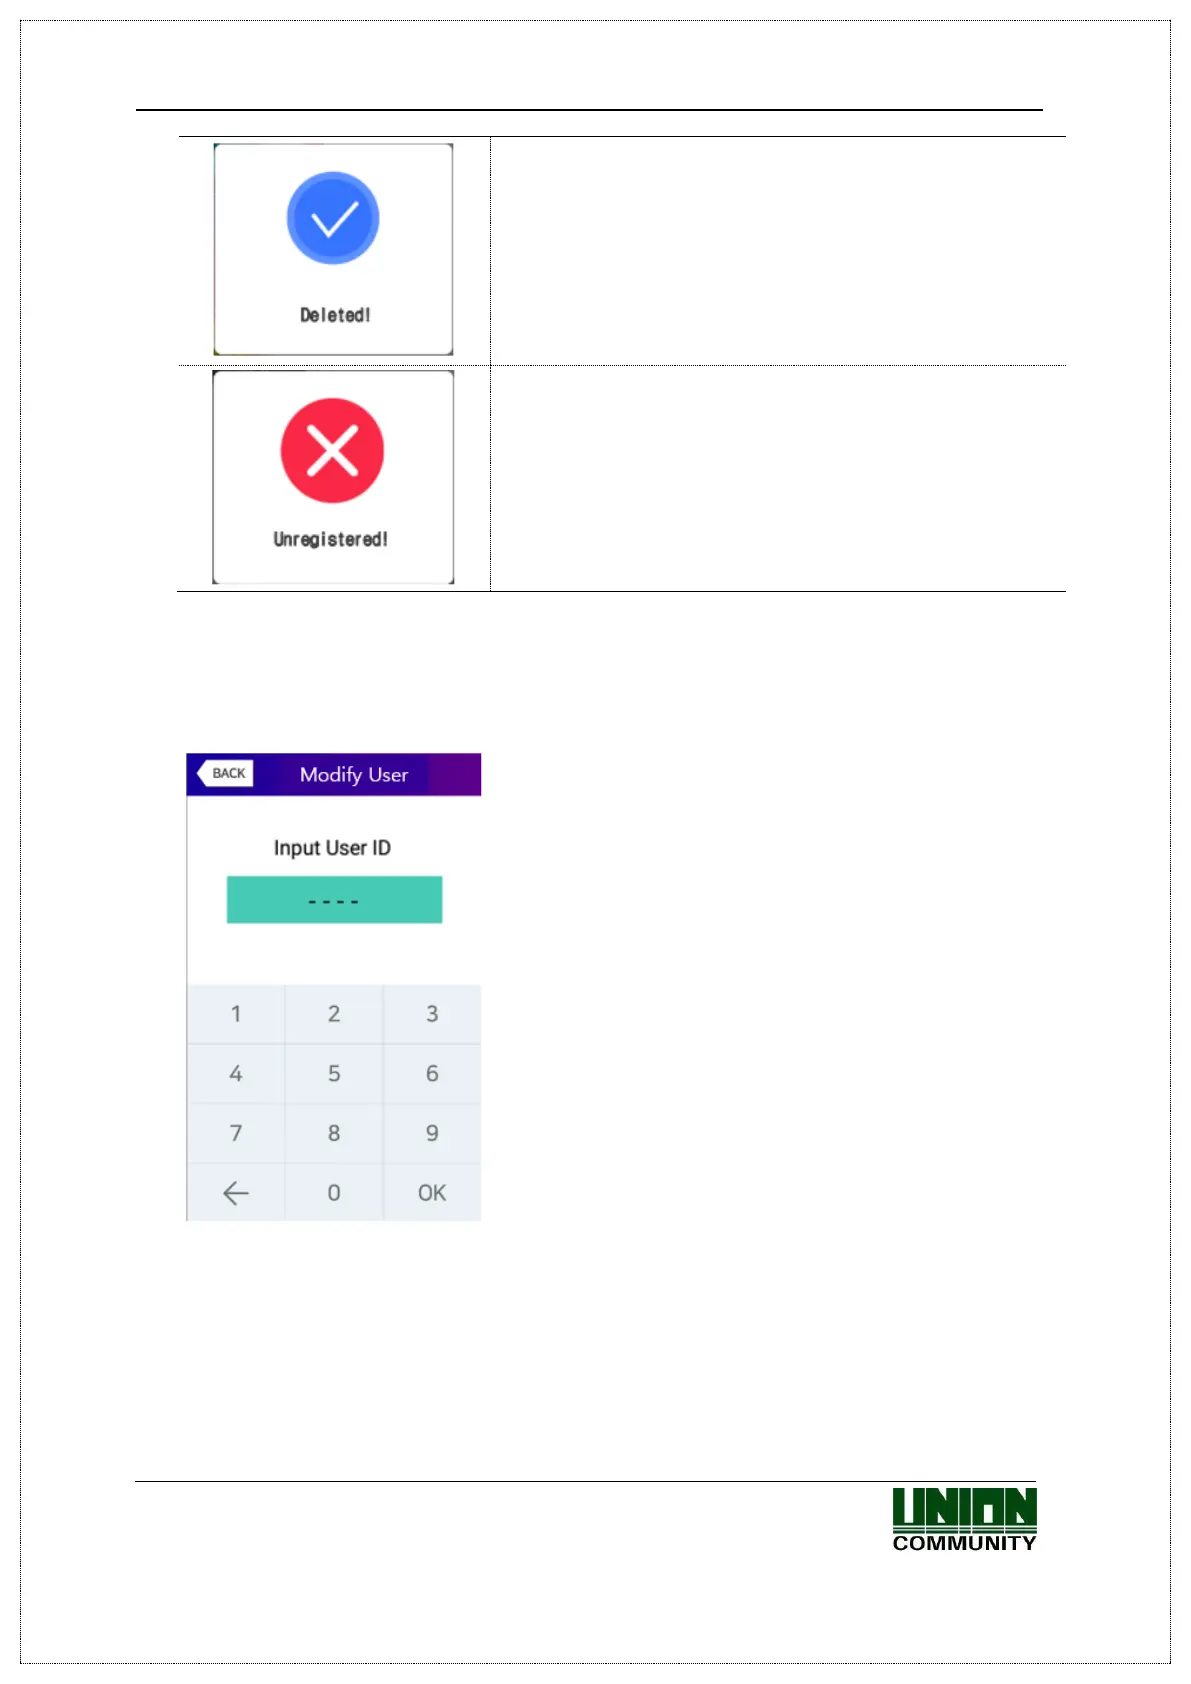This screenshot has width=1191, height=1684.
Task: Tap keypad digit 4
Action: pos(235,1074)
